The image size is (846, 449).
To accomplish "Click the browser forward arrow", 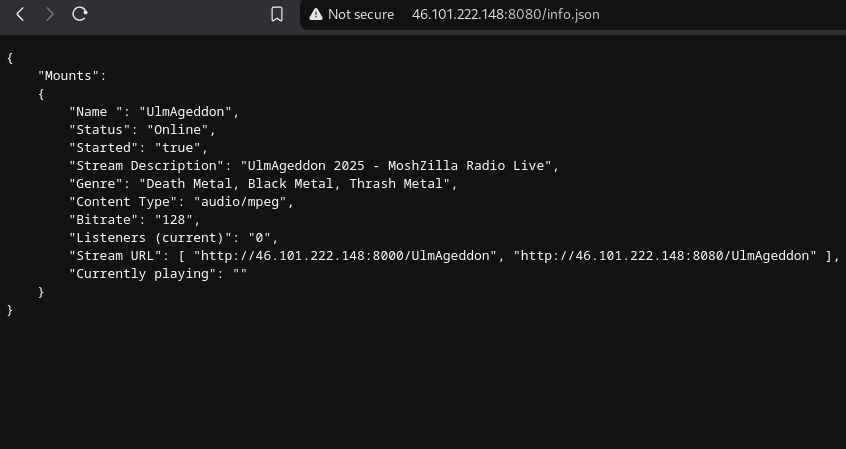I will 50,14.
